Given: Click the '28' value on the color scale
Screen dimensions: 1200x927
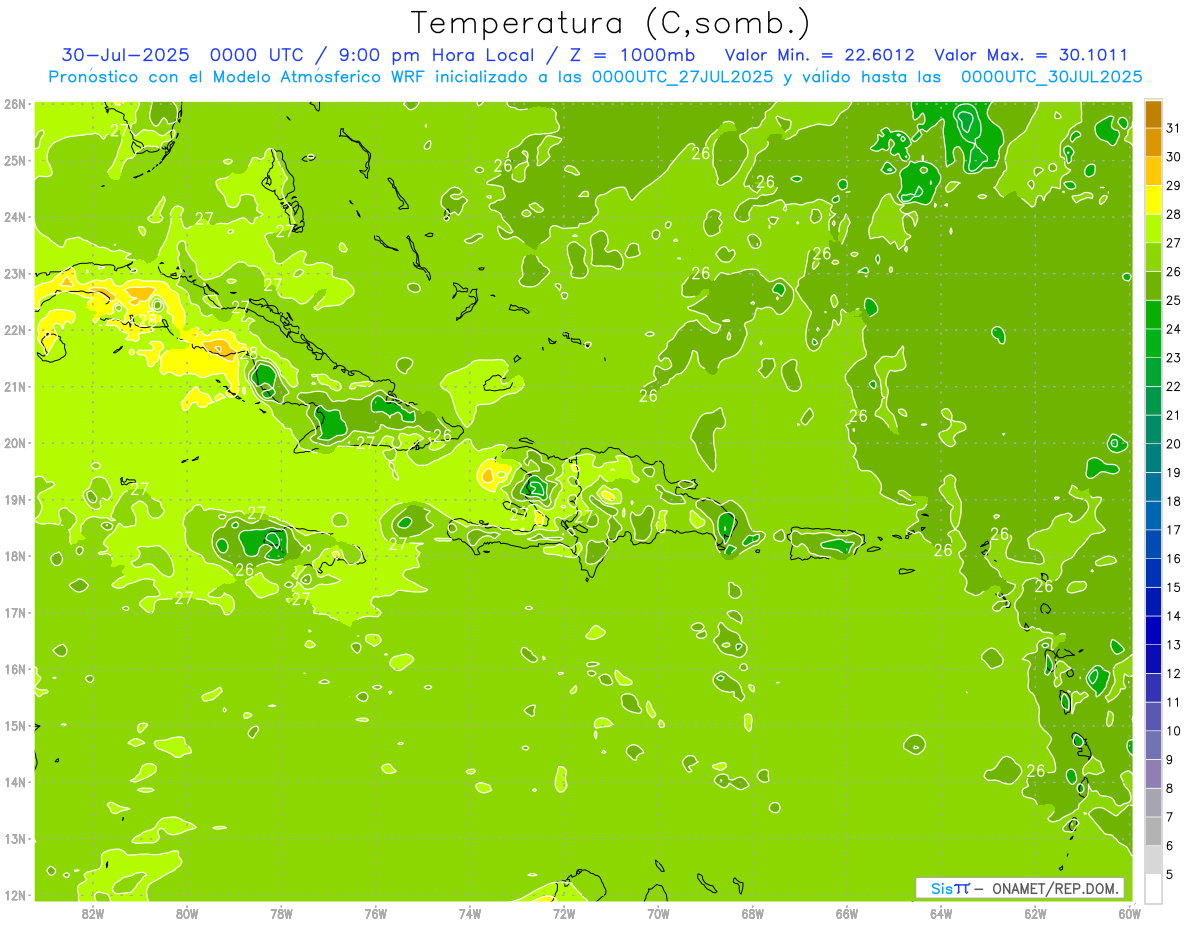Looking at the screenshot, I should [x=1174, y=214].
